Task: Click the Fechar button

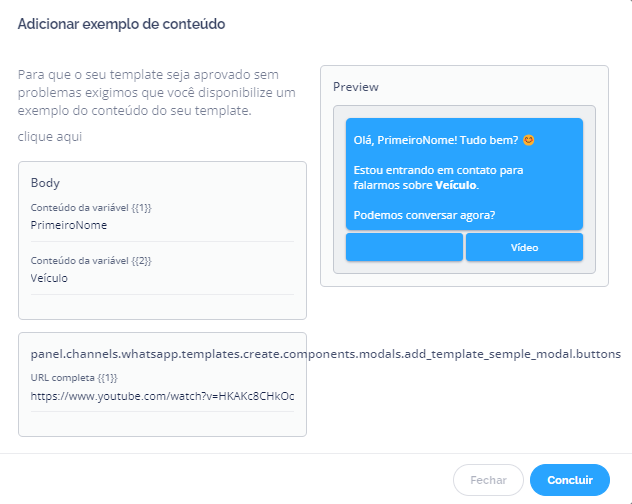Action: (x=488, y=480)
